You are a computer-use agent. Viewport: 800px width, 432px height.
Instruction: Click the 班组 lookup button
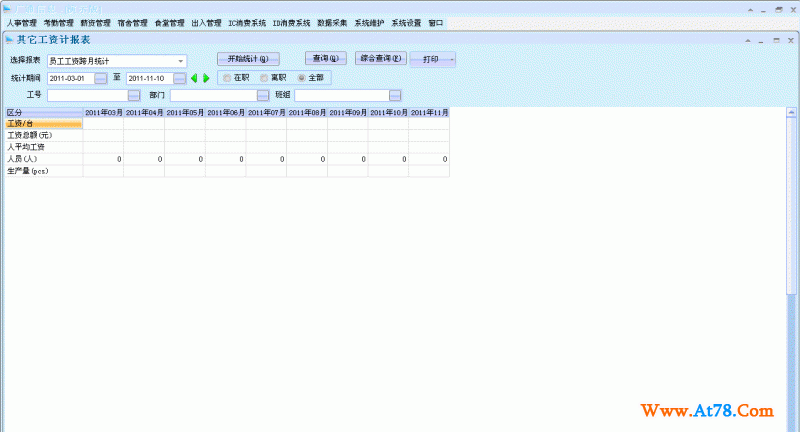[x=395, y=95]
